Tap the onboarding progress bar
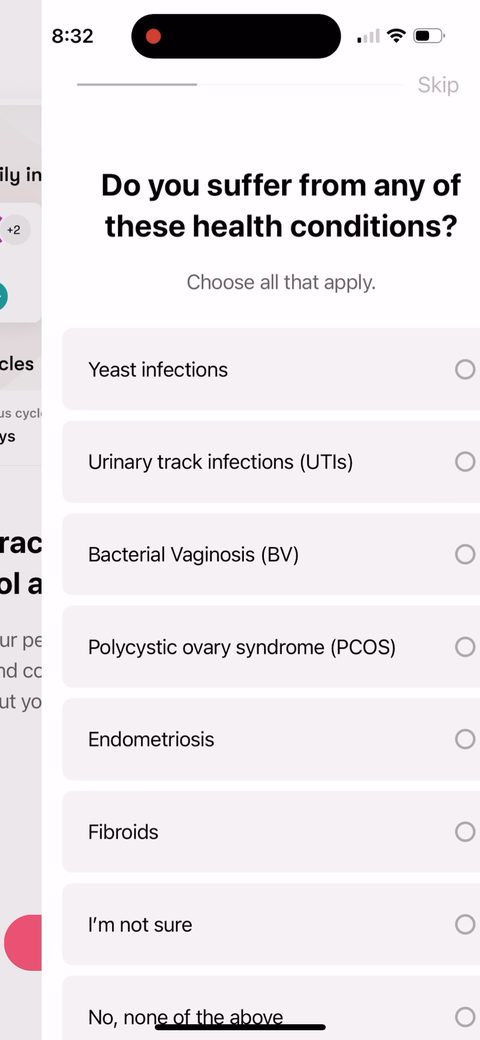Viewport: 480px width, 1040px height. coord(240,85)
